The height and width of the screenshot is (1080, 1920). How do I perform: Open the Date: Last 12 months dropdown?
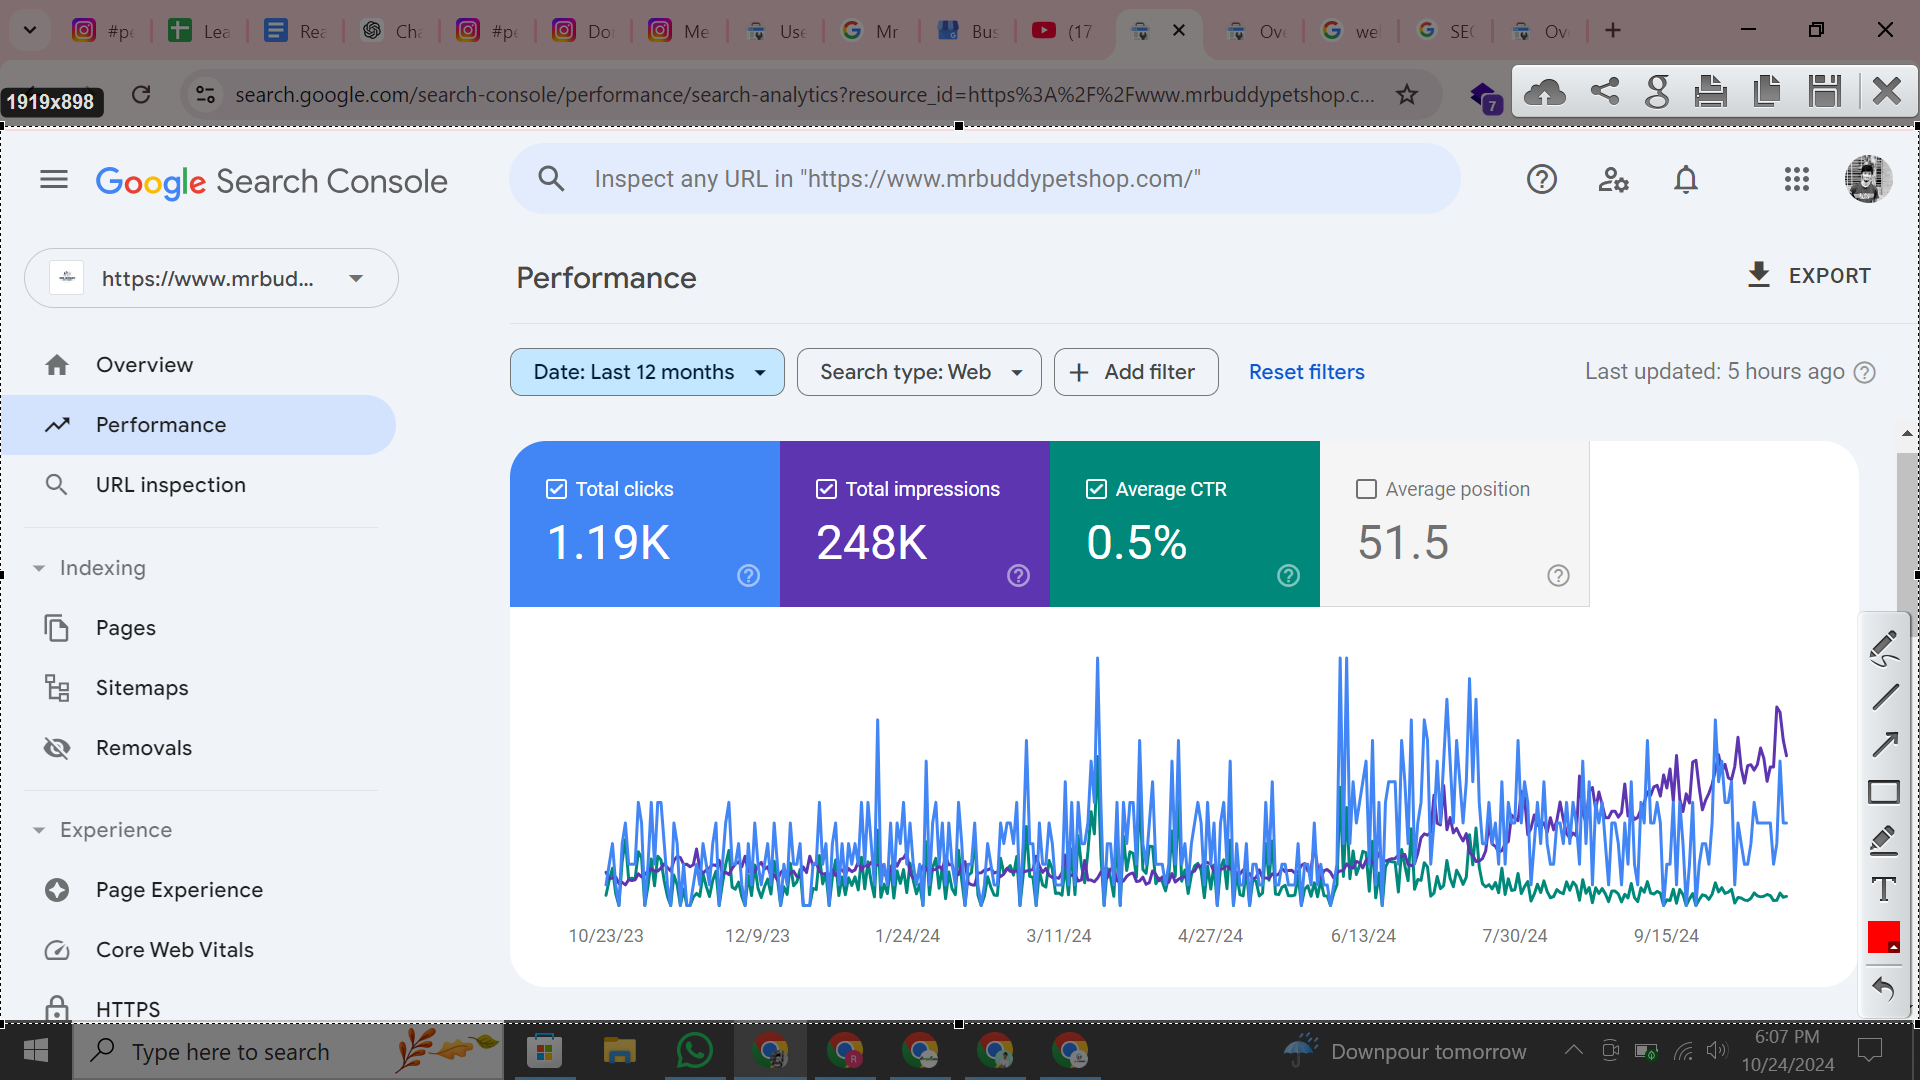click(647, 372)
